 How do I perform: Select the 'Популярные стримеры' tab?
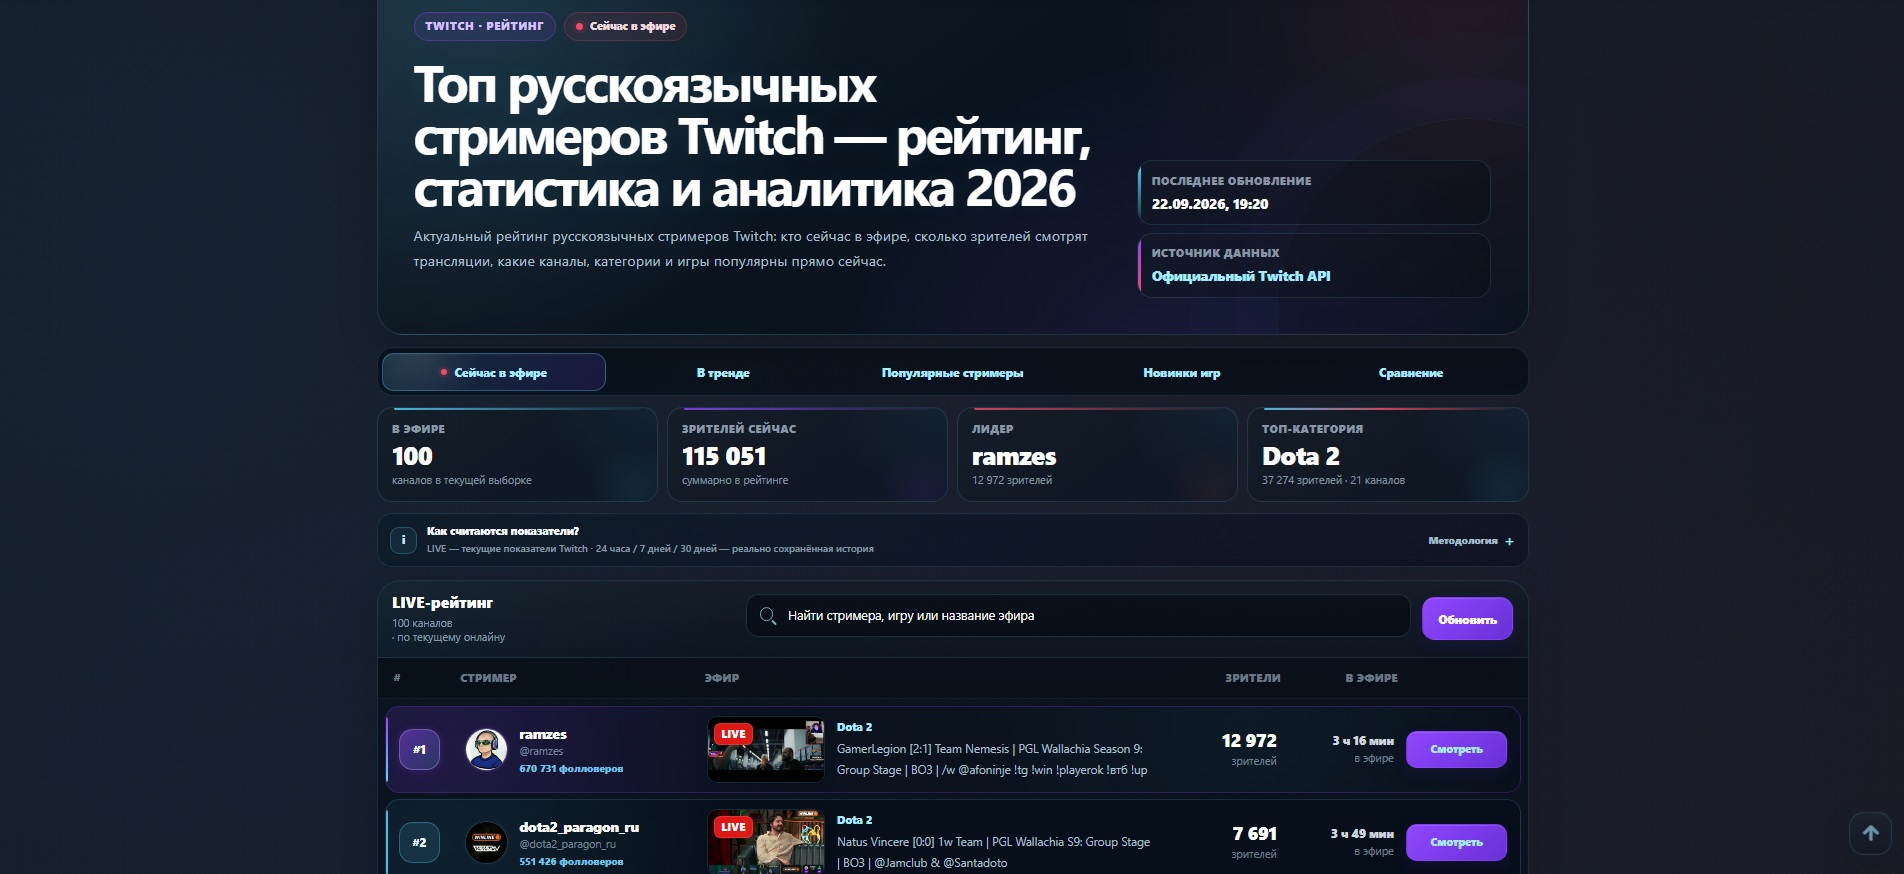coord(952,373)
